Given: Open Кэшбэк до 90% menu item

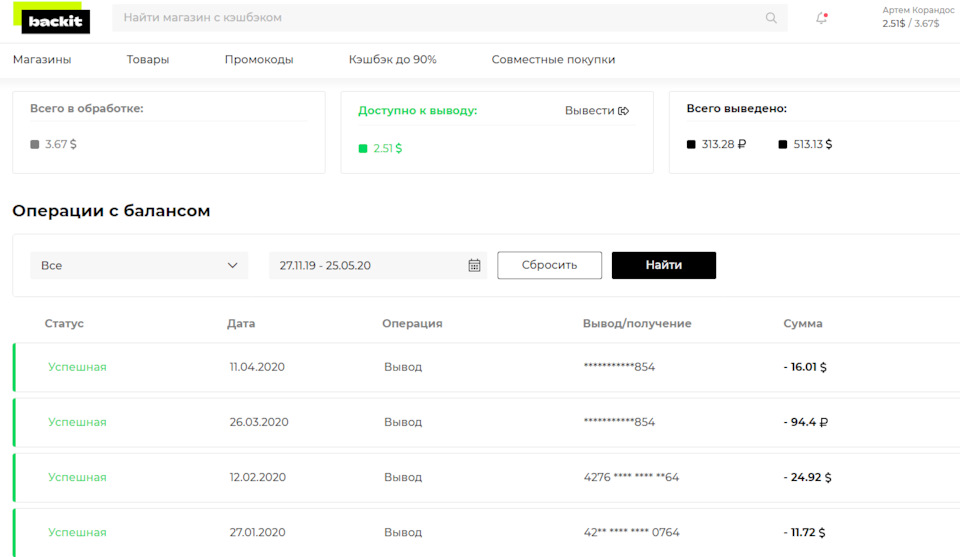Looking at the screenshot, I should click(x=392, y=59).
